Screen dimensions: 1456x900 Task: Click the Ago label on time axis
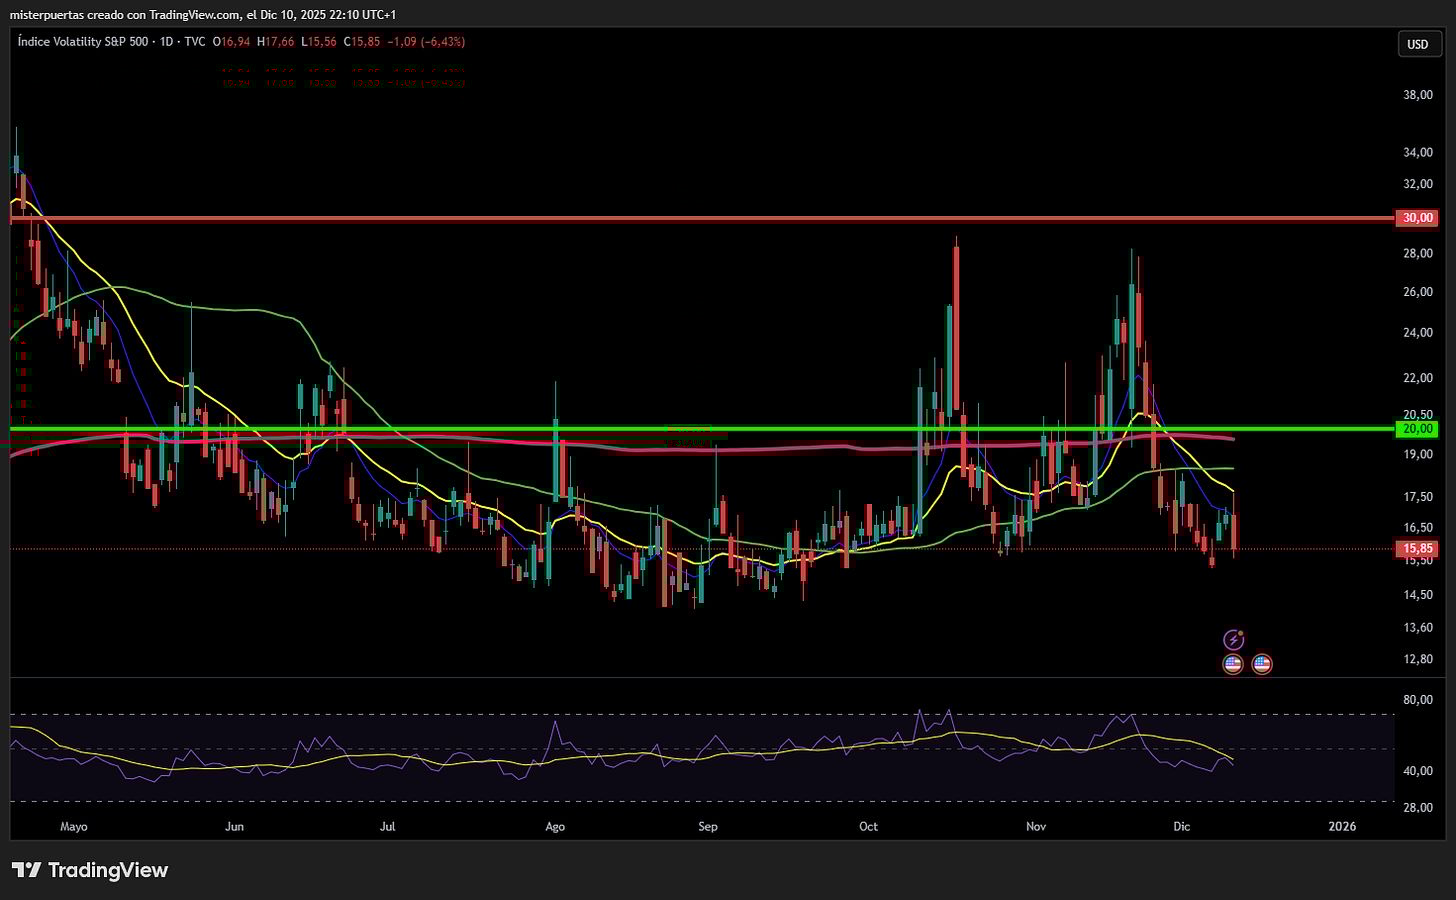coord(555,827)
